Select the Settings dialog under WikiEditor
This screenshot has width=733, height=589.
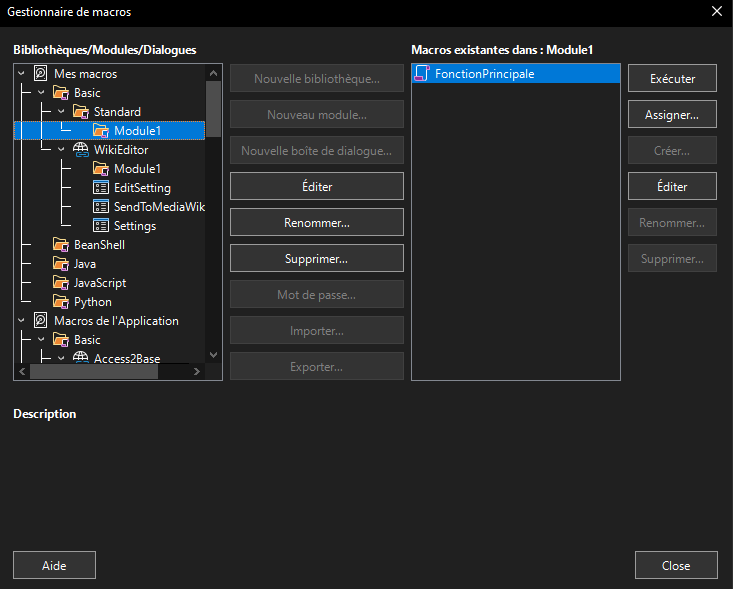coord(134,226)
